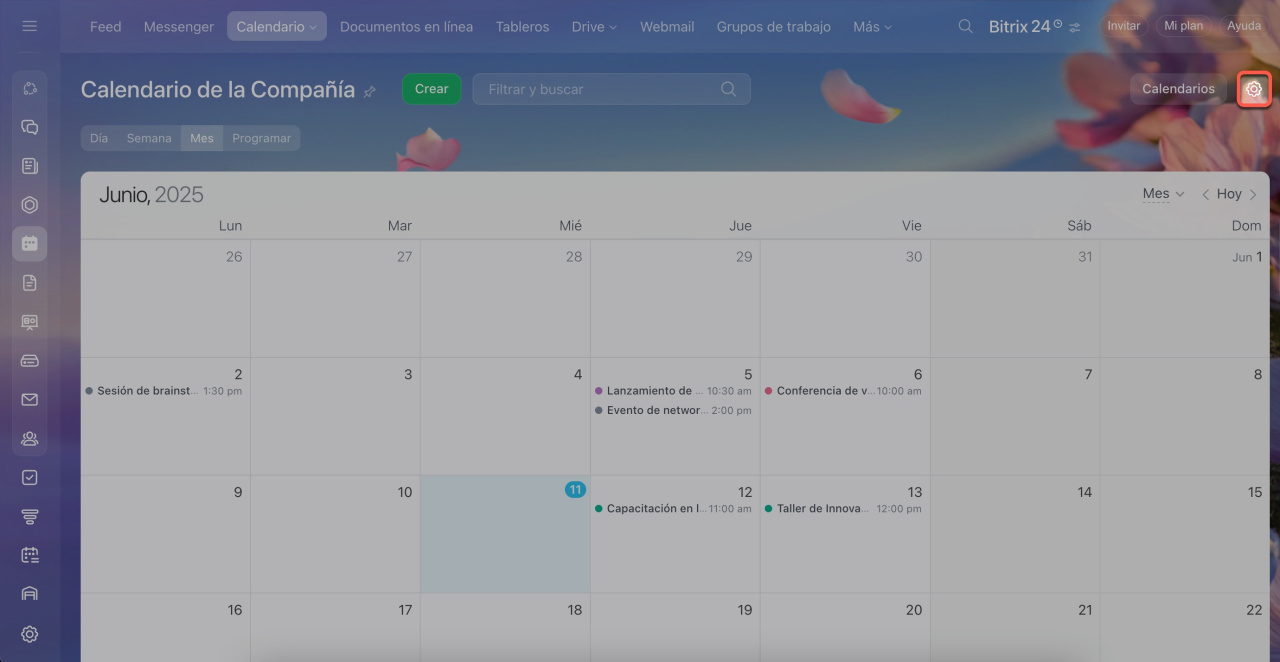Open Grupos de trabajo tab
Viewport: 1280px width, 662px height.
[773, 27]
